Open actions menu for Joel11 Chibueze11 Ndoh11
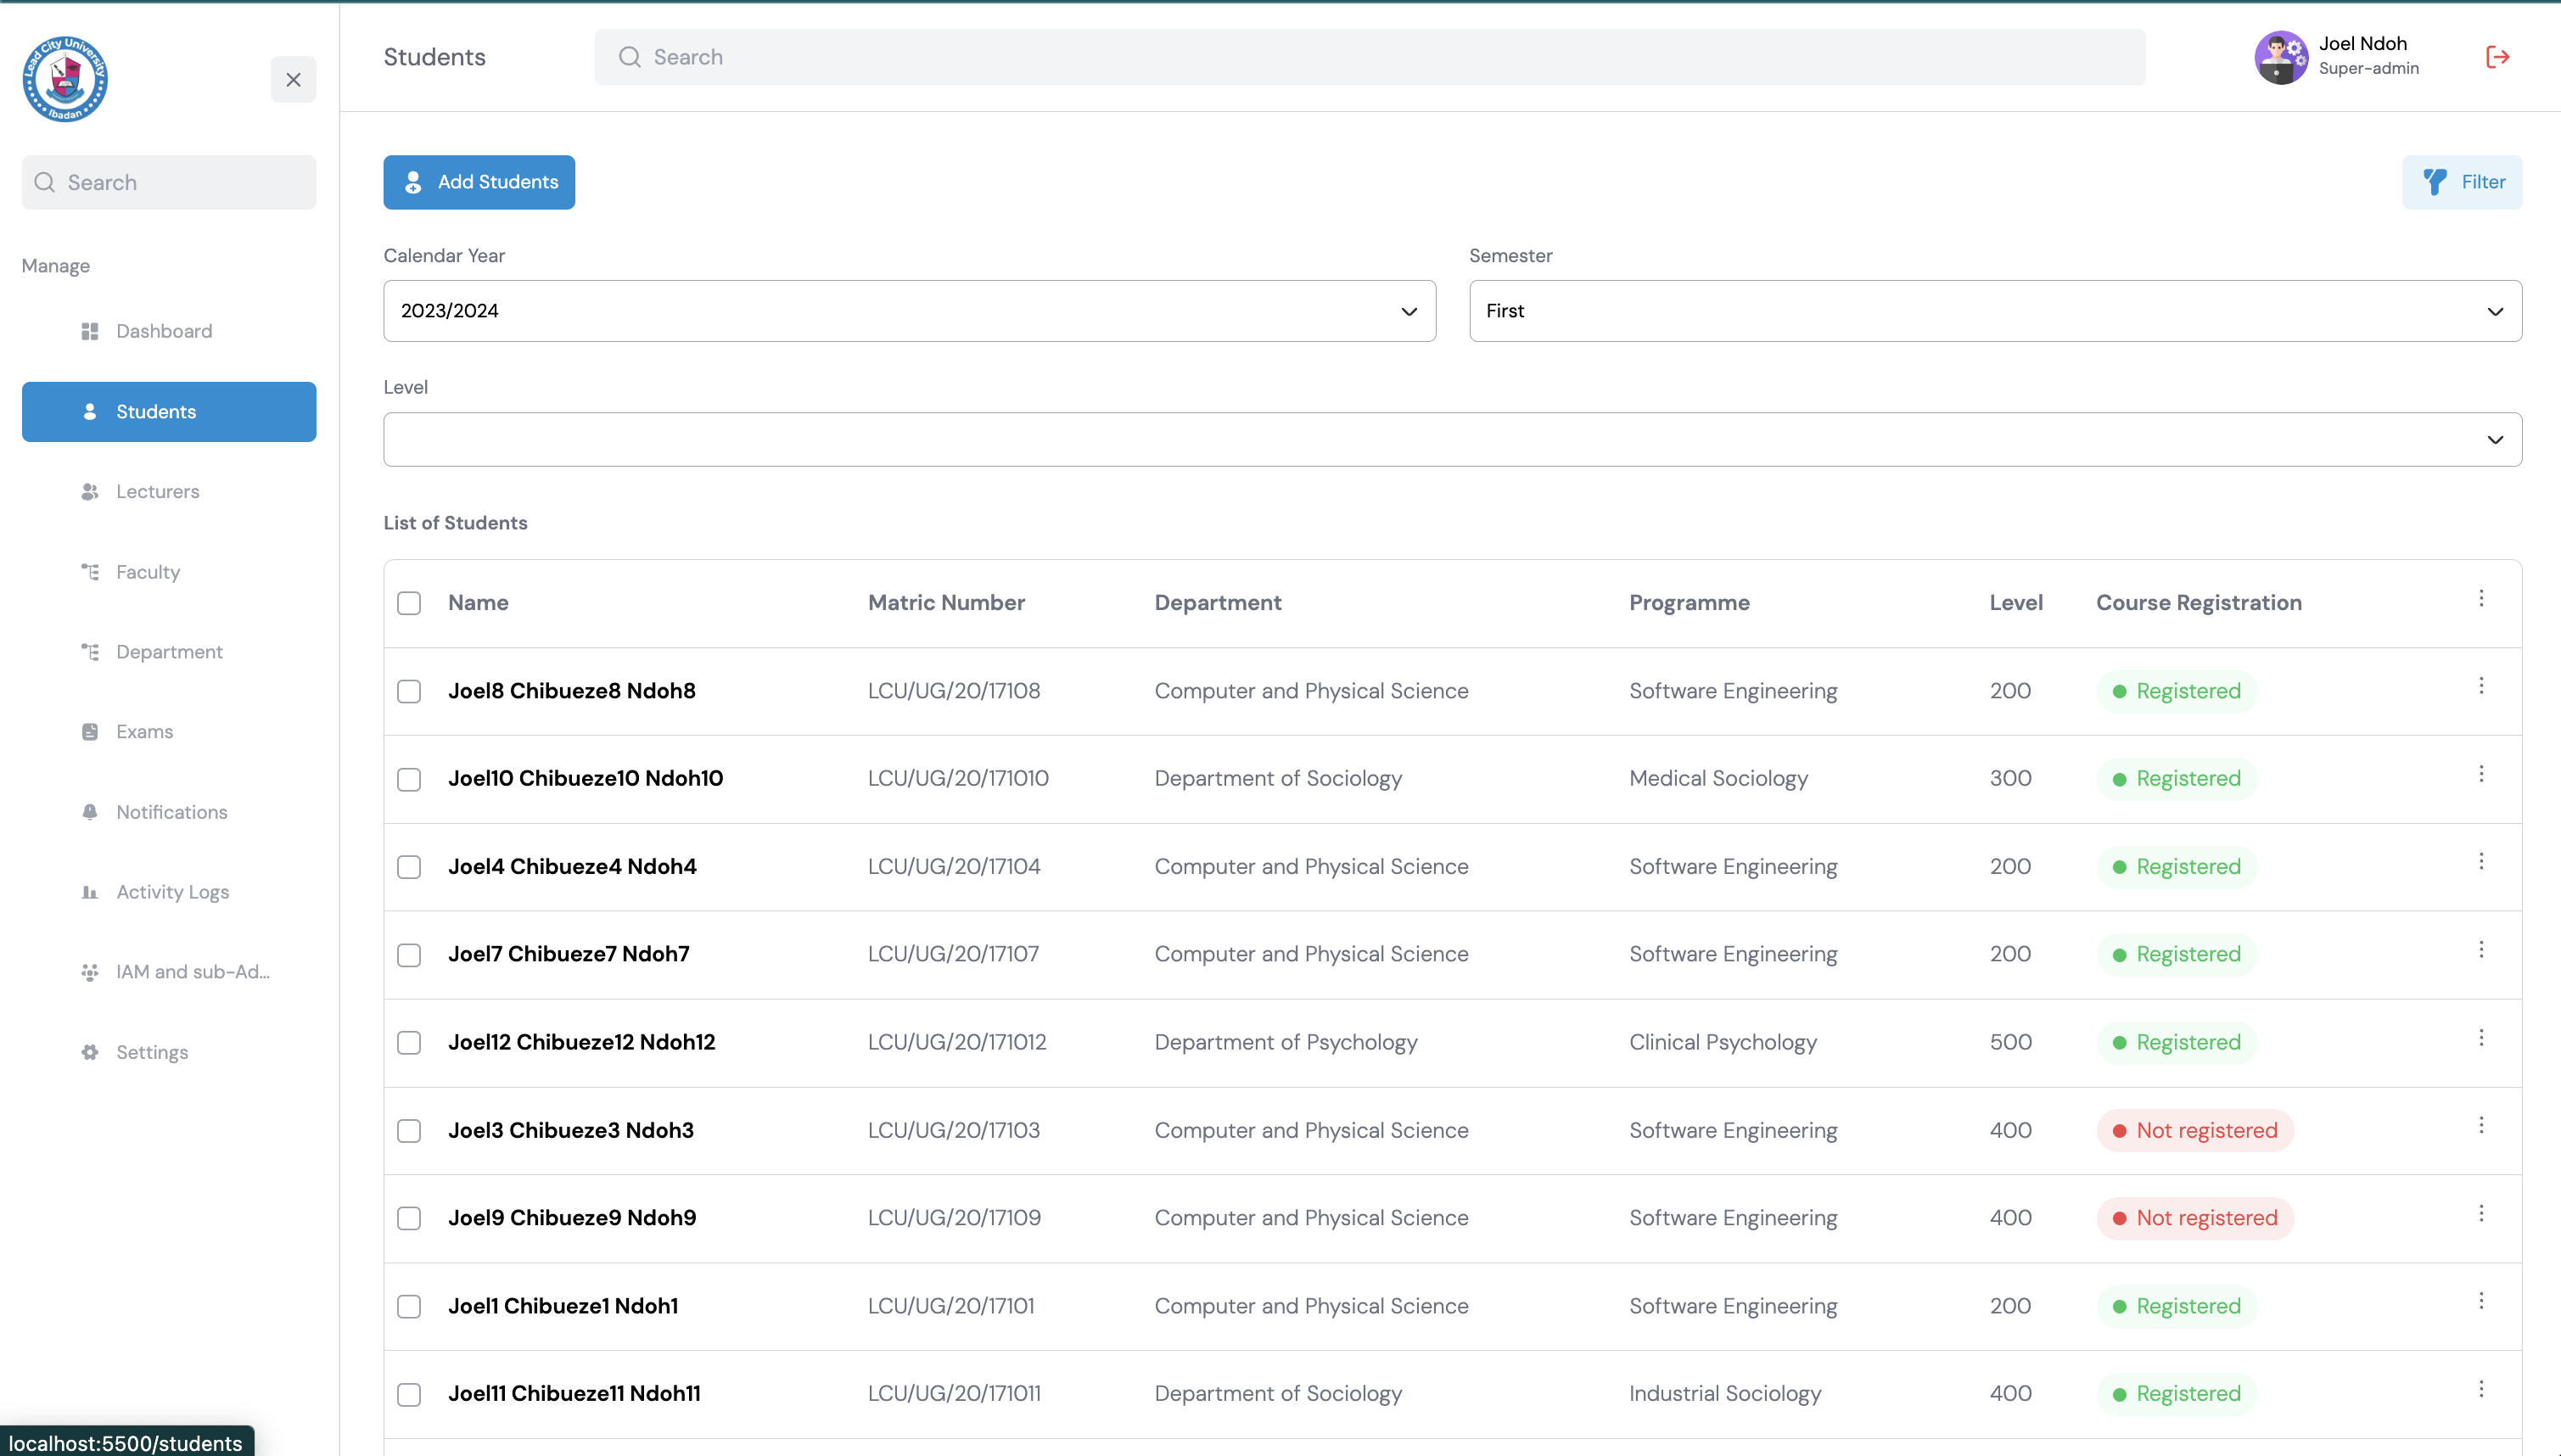Image resolution: width=2561 pixels, height=1456 pixels. [x=2481, y=1389]
